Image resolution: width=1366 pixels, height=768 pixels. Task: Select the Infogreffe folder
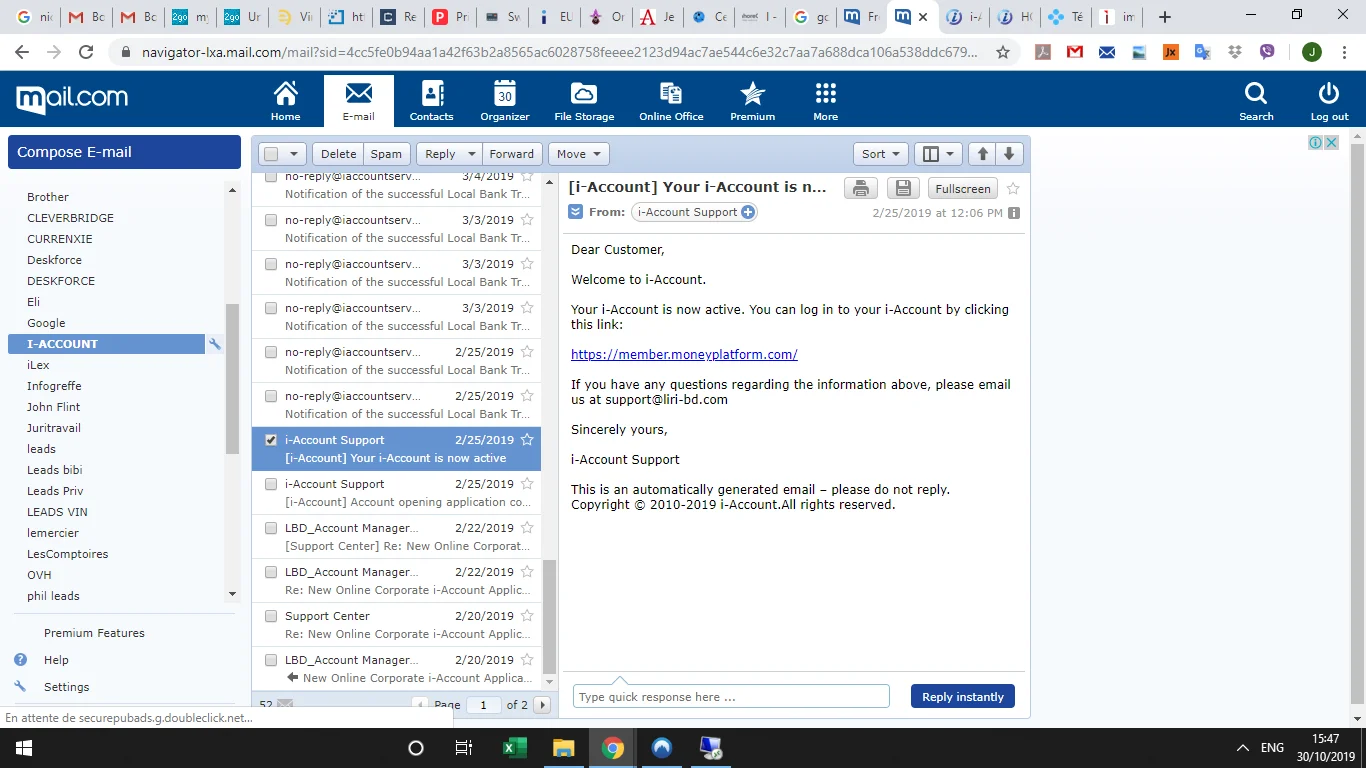pos(54,386)
